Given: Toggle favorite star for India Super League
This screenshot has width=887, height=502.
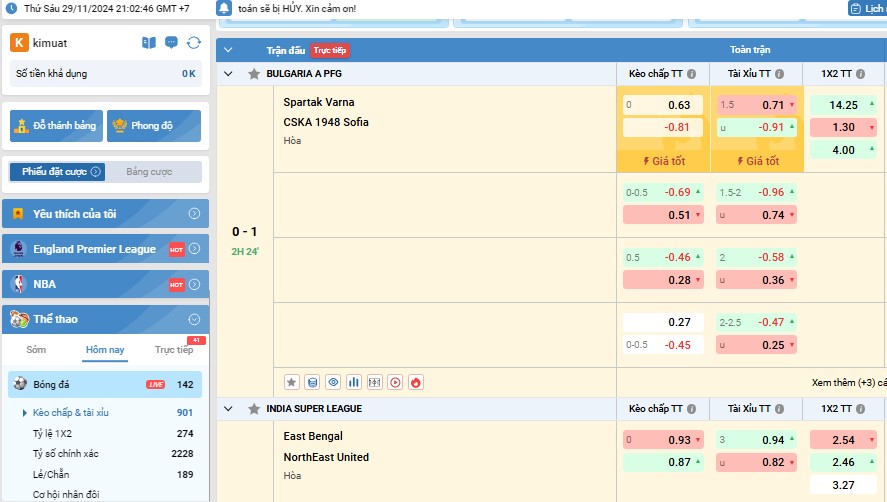Looking at the screenshot, I should [254, 409].
